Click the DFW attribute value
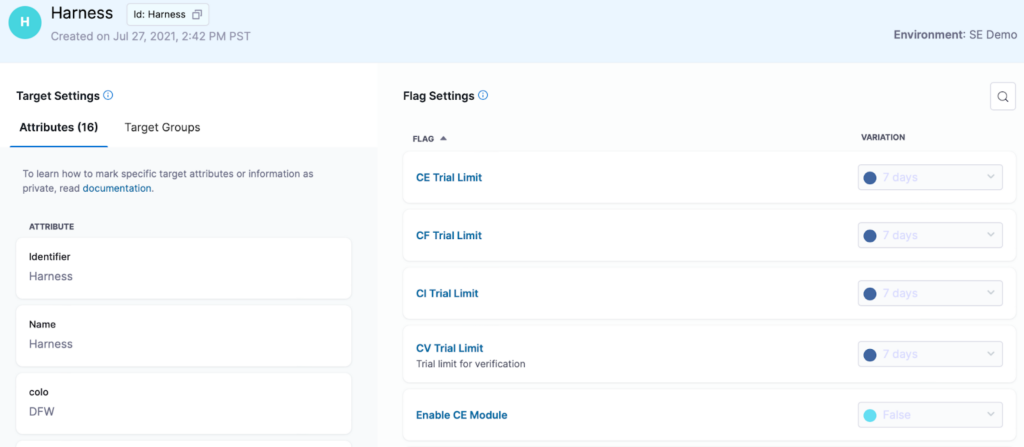 coord(40,412)
